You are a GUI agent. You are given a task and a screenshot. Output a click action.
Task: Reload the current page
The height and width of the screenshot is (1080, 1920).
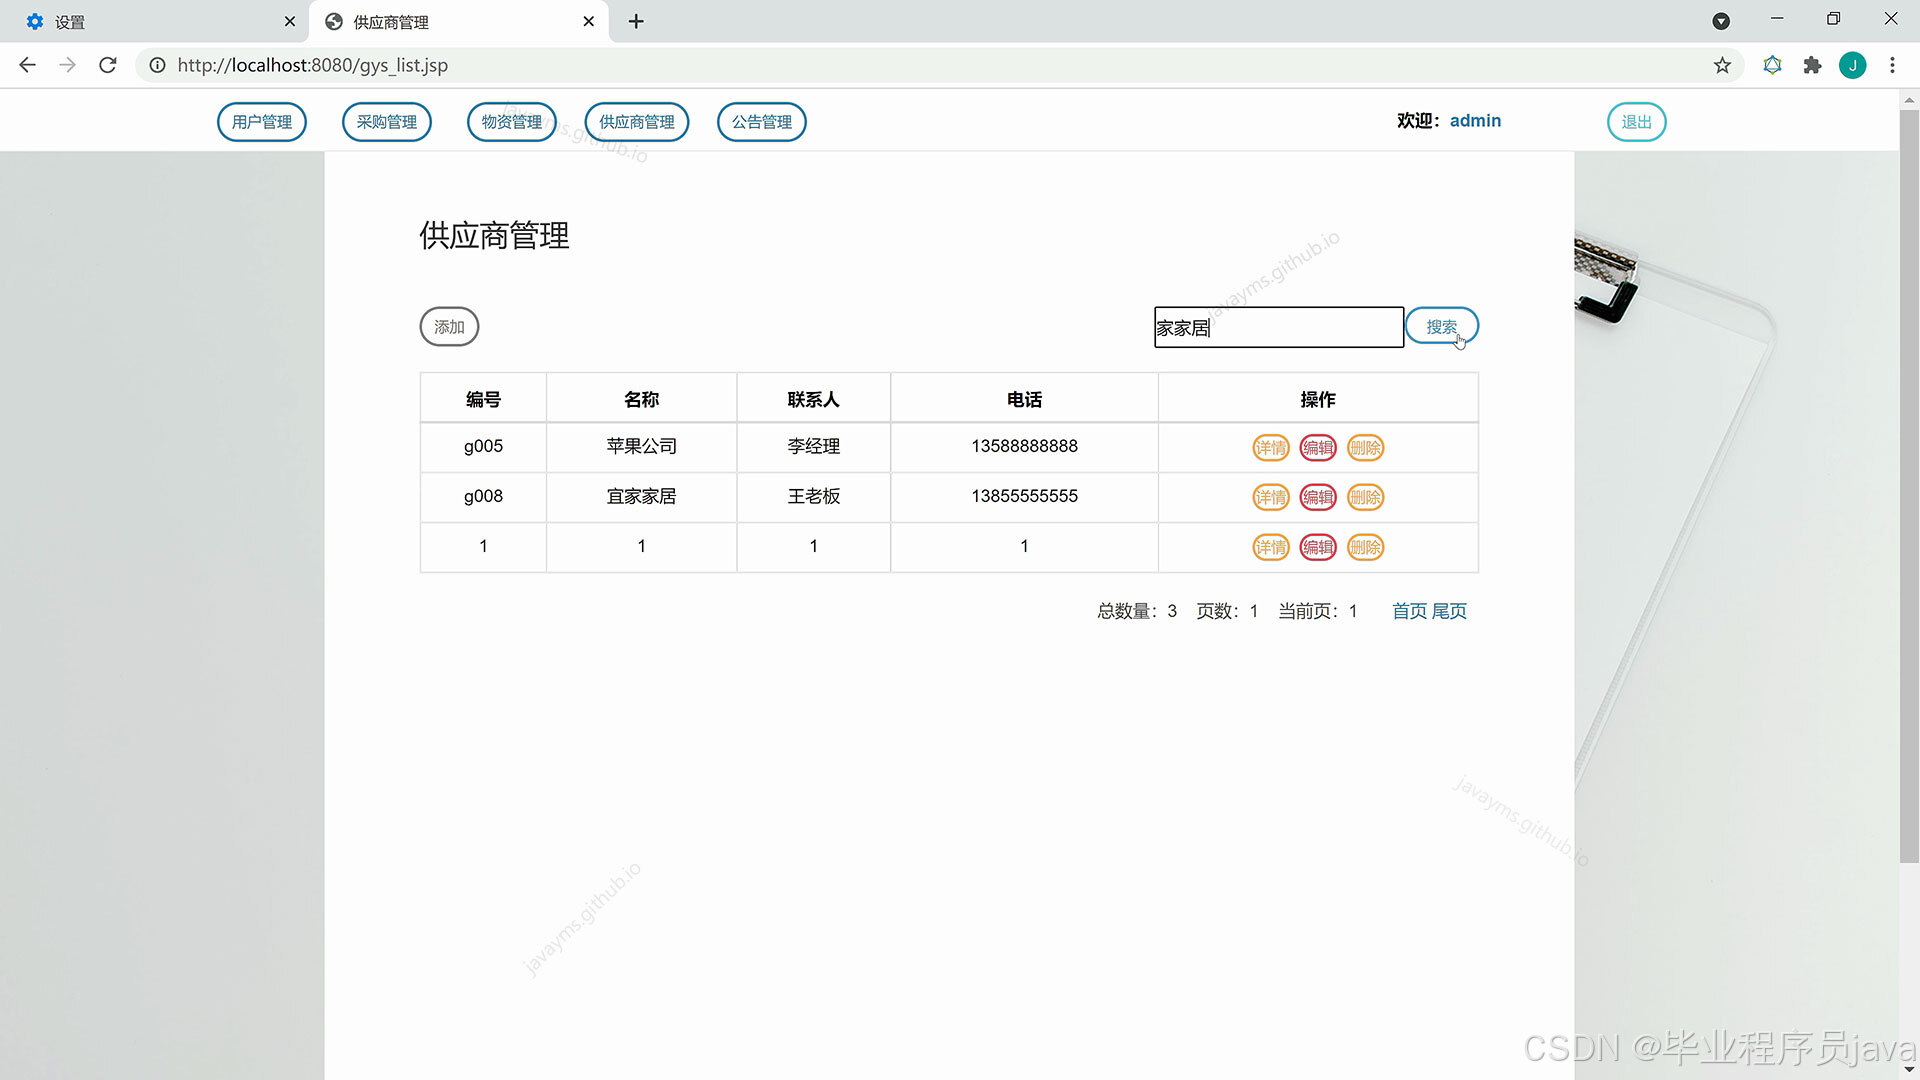tap(108, 65)
